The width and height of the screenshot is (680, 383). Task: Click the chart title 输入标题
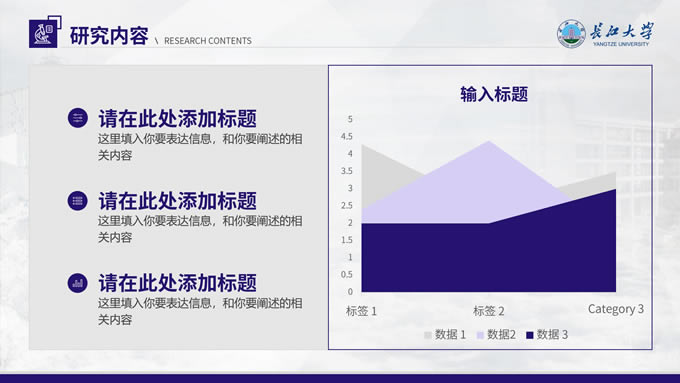(x=494, y=94)
